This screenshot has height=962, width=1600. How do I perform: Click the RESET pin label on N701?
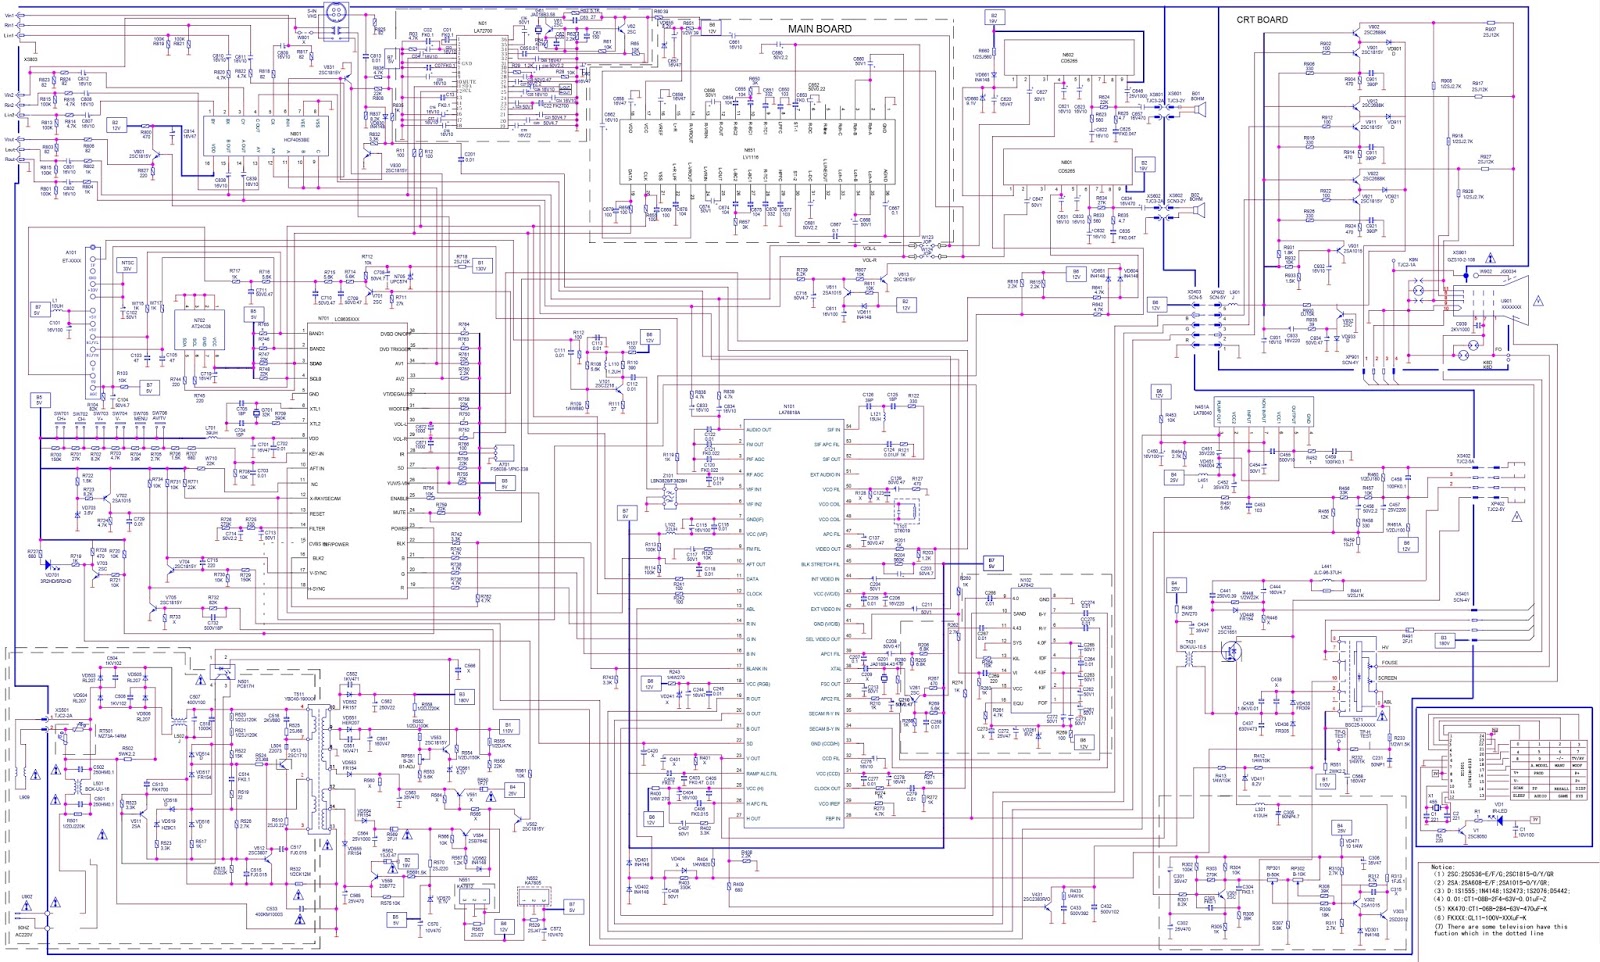pos(317,513)
